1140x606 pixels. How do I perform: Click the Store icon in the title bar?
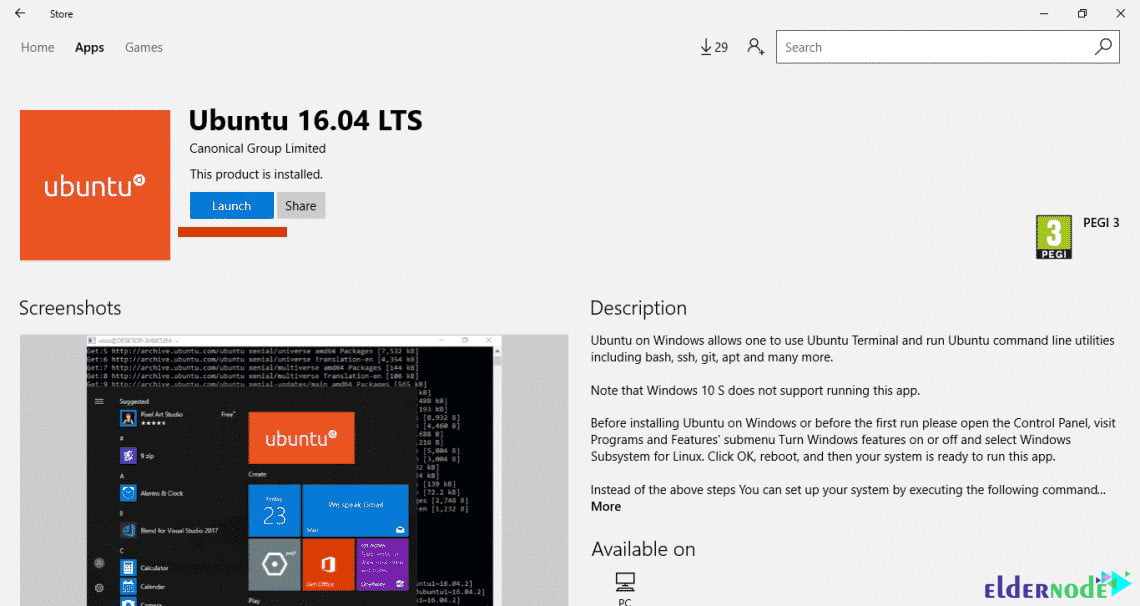pyautogui.click(x=61, y=13)
